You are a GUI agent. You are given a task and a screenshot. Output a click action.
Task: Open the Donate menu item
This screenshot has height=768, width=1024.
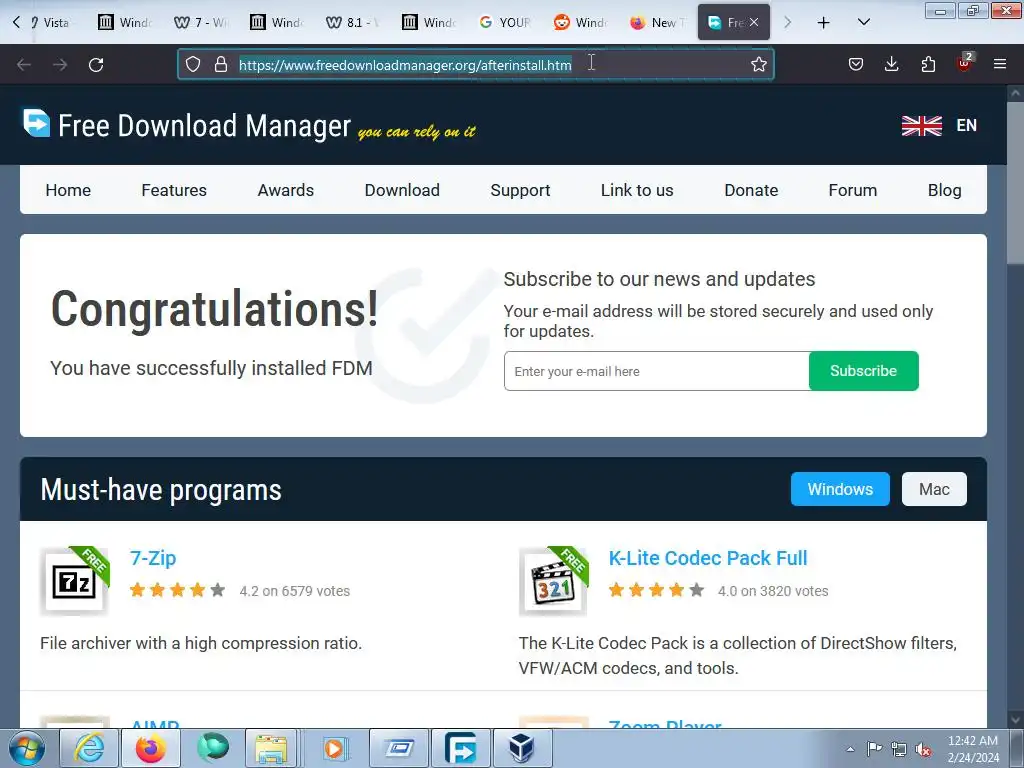tap(751, 190)
